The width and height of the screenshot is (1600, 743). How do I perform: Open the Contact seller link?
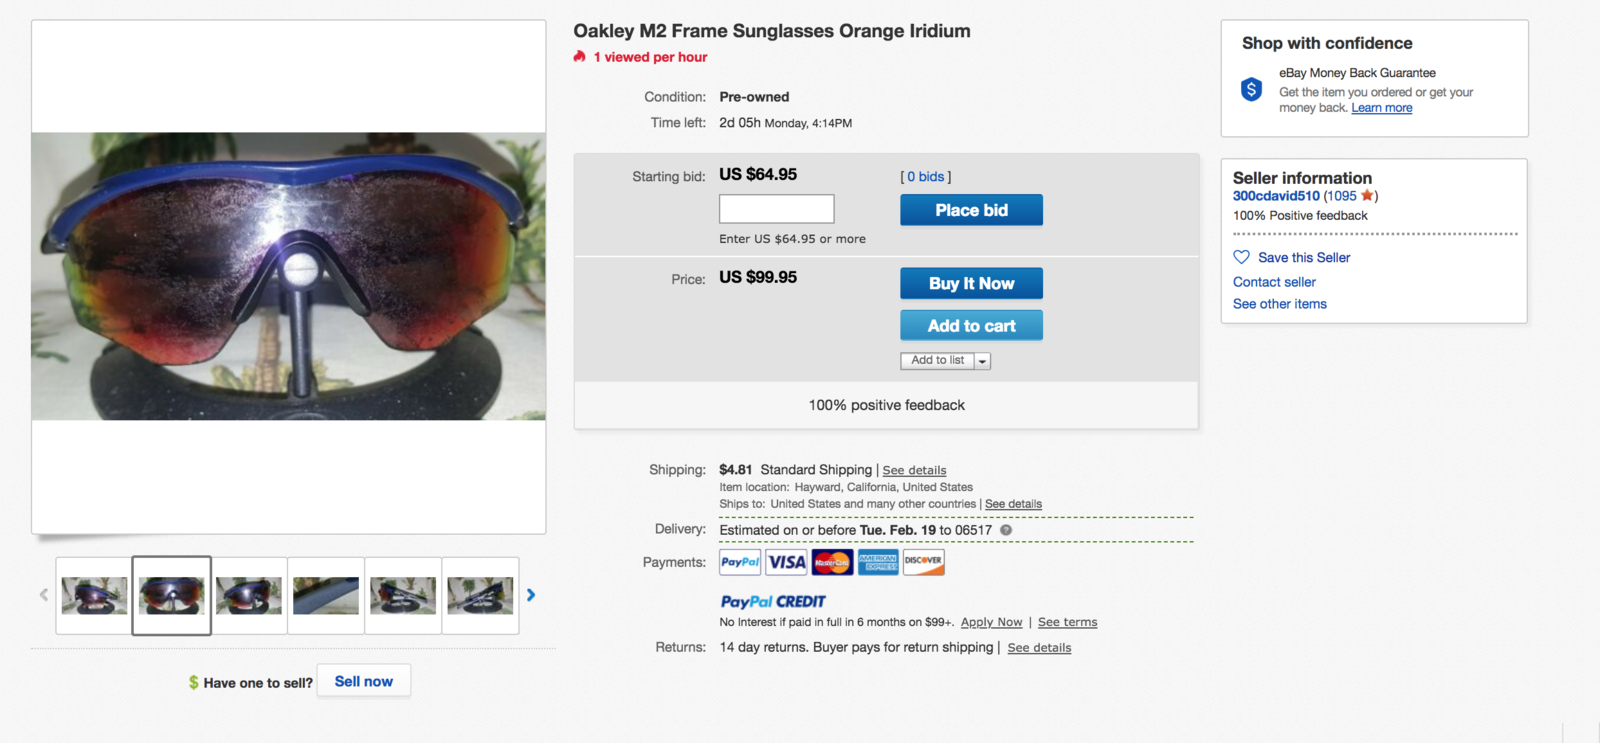(1274, 282)
